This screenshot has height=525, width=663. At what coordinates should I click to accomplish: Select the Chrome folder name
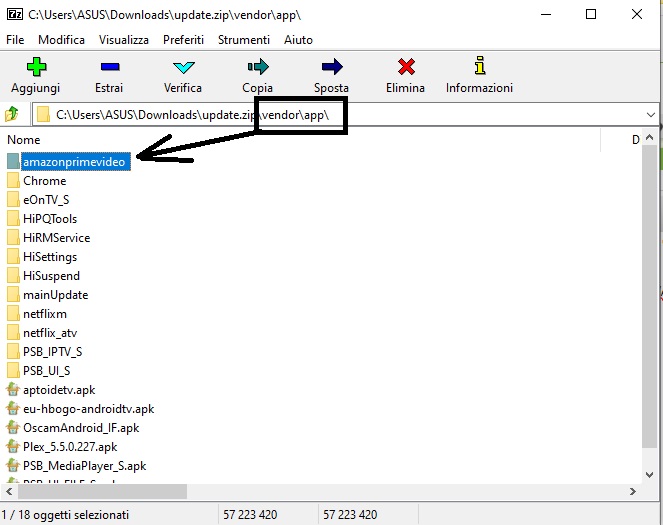(x=45, y=181)
